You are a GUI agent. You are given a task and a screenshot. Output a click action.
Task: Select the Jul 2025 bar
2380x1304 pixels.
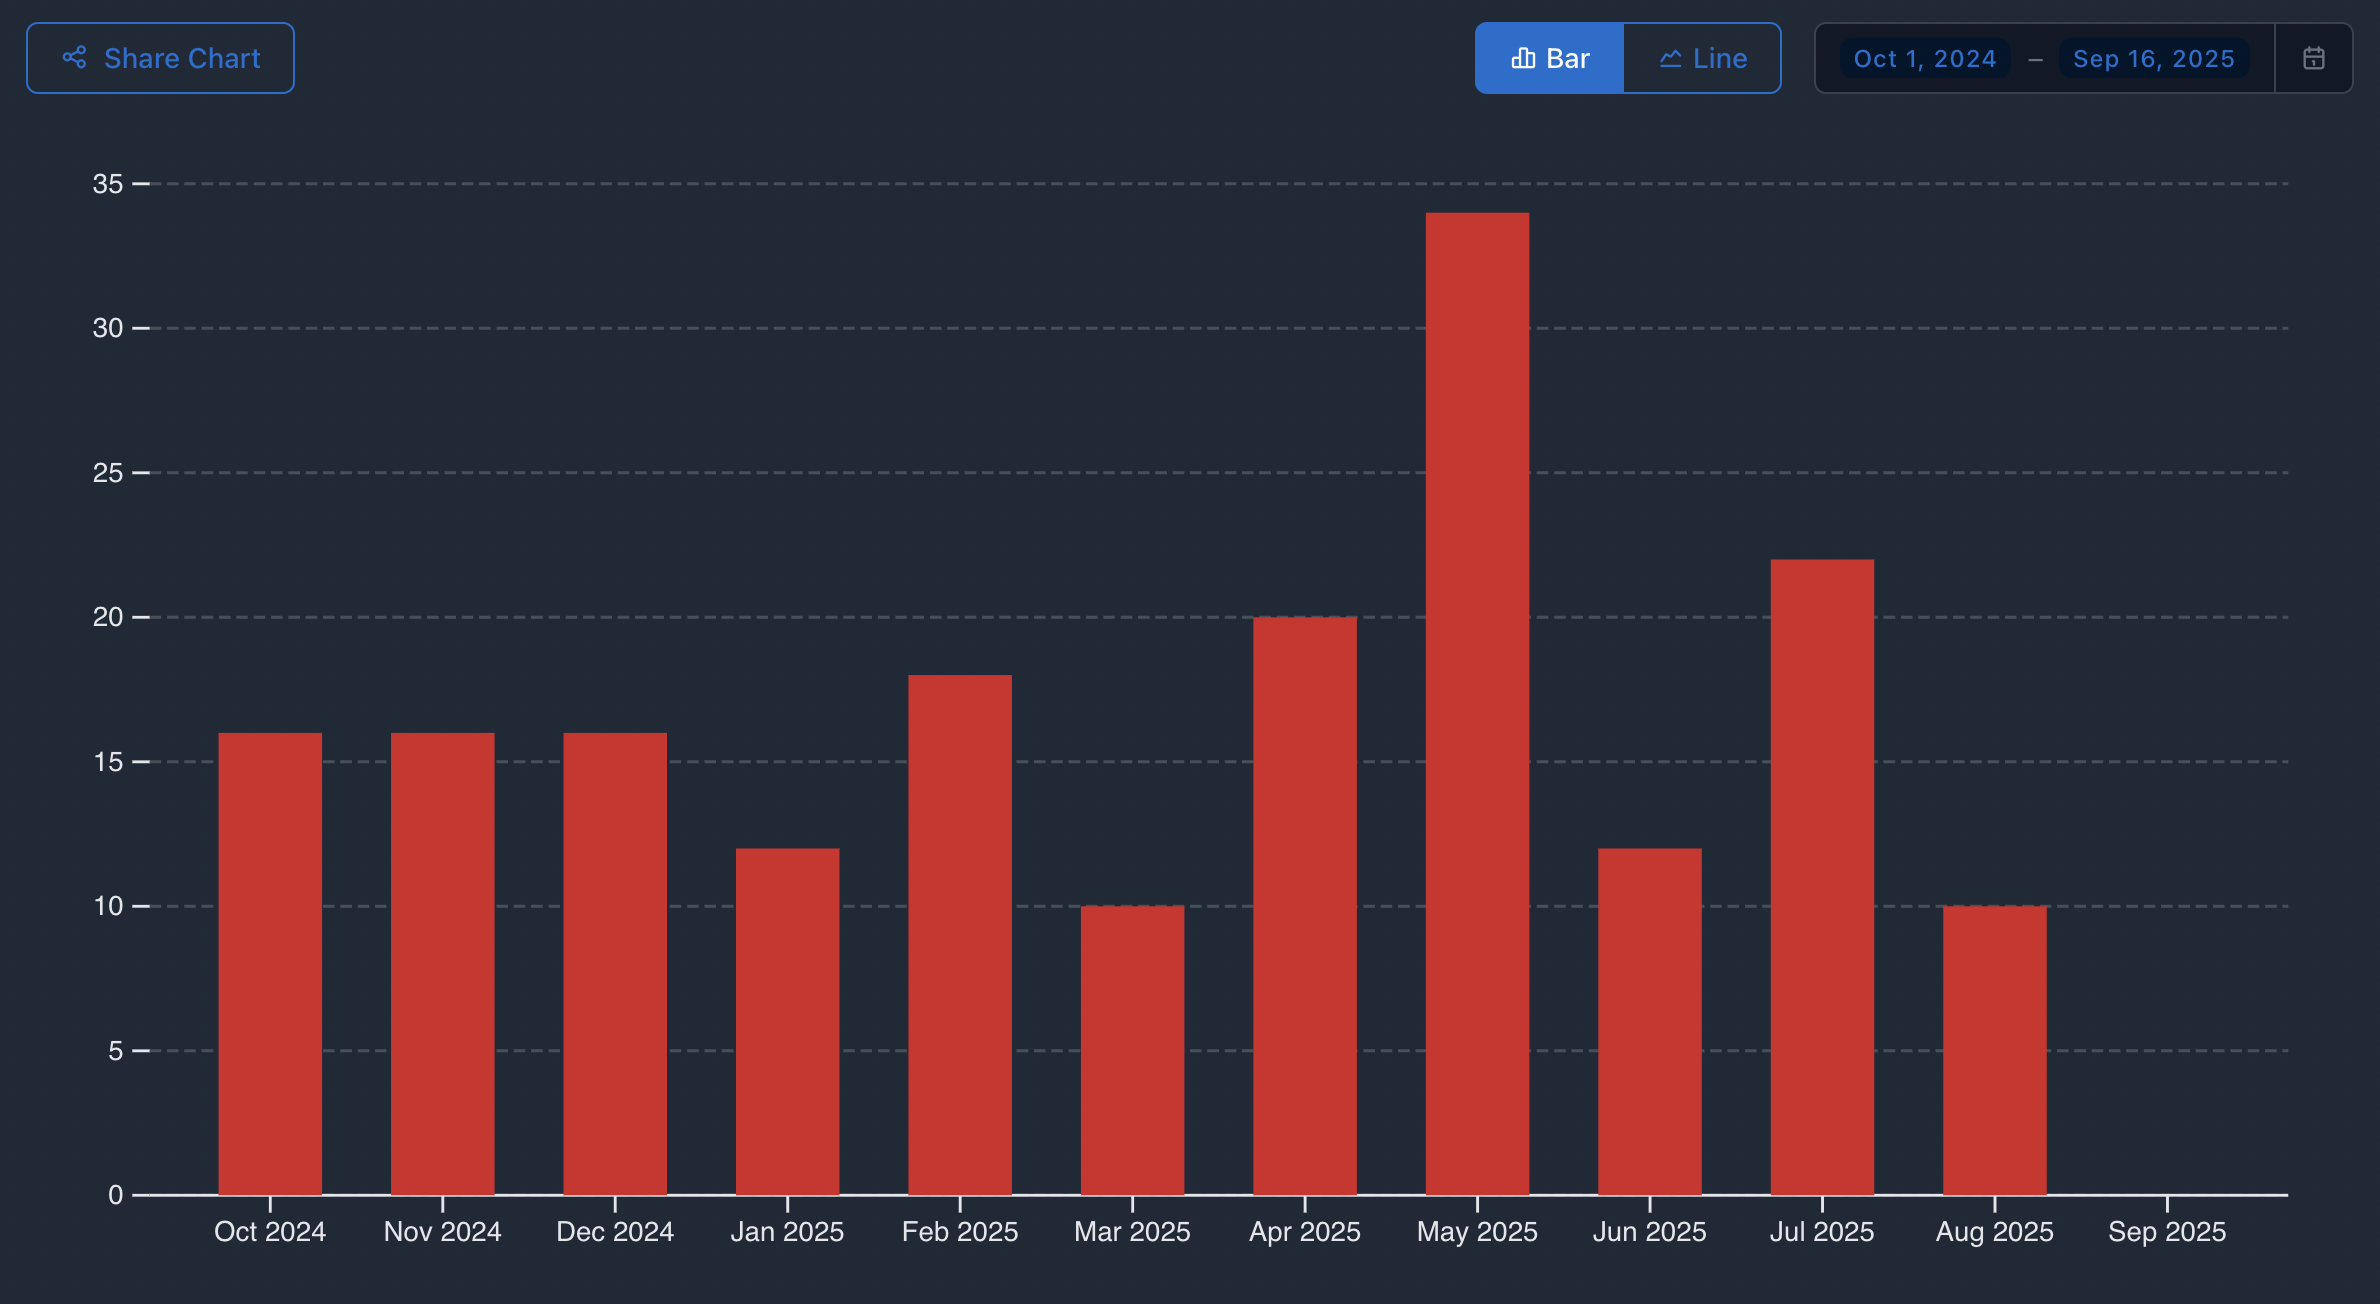[x=1822, y=877]
